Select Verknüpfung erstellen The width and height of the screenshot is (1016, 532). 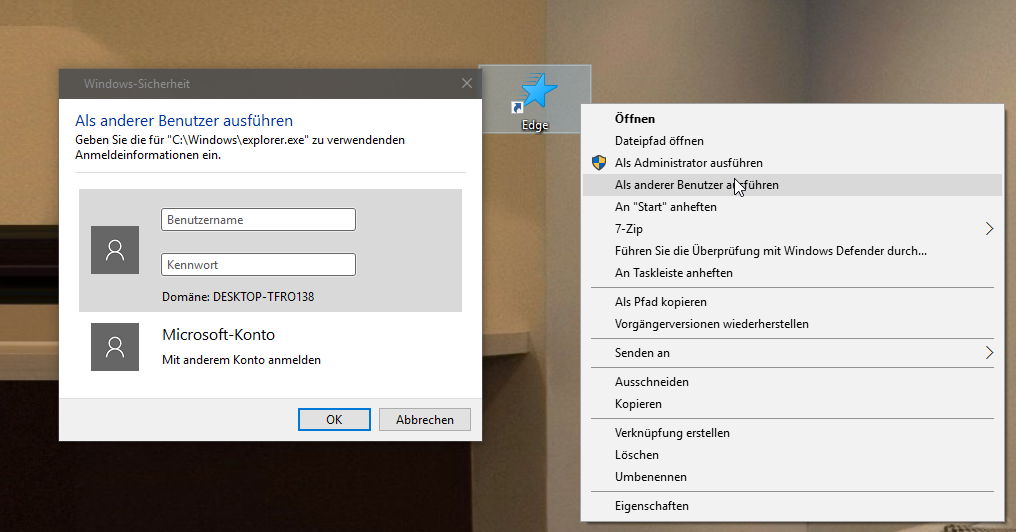tap(792, 433)
